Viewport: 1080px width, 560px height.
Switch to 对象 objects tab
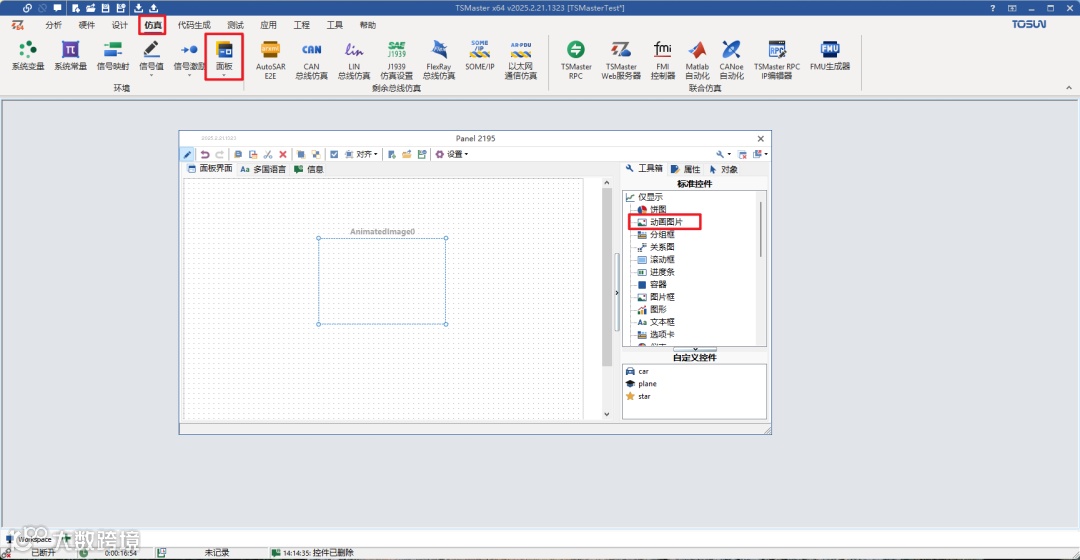click(x=723, y=169)
